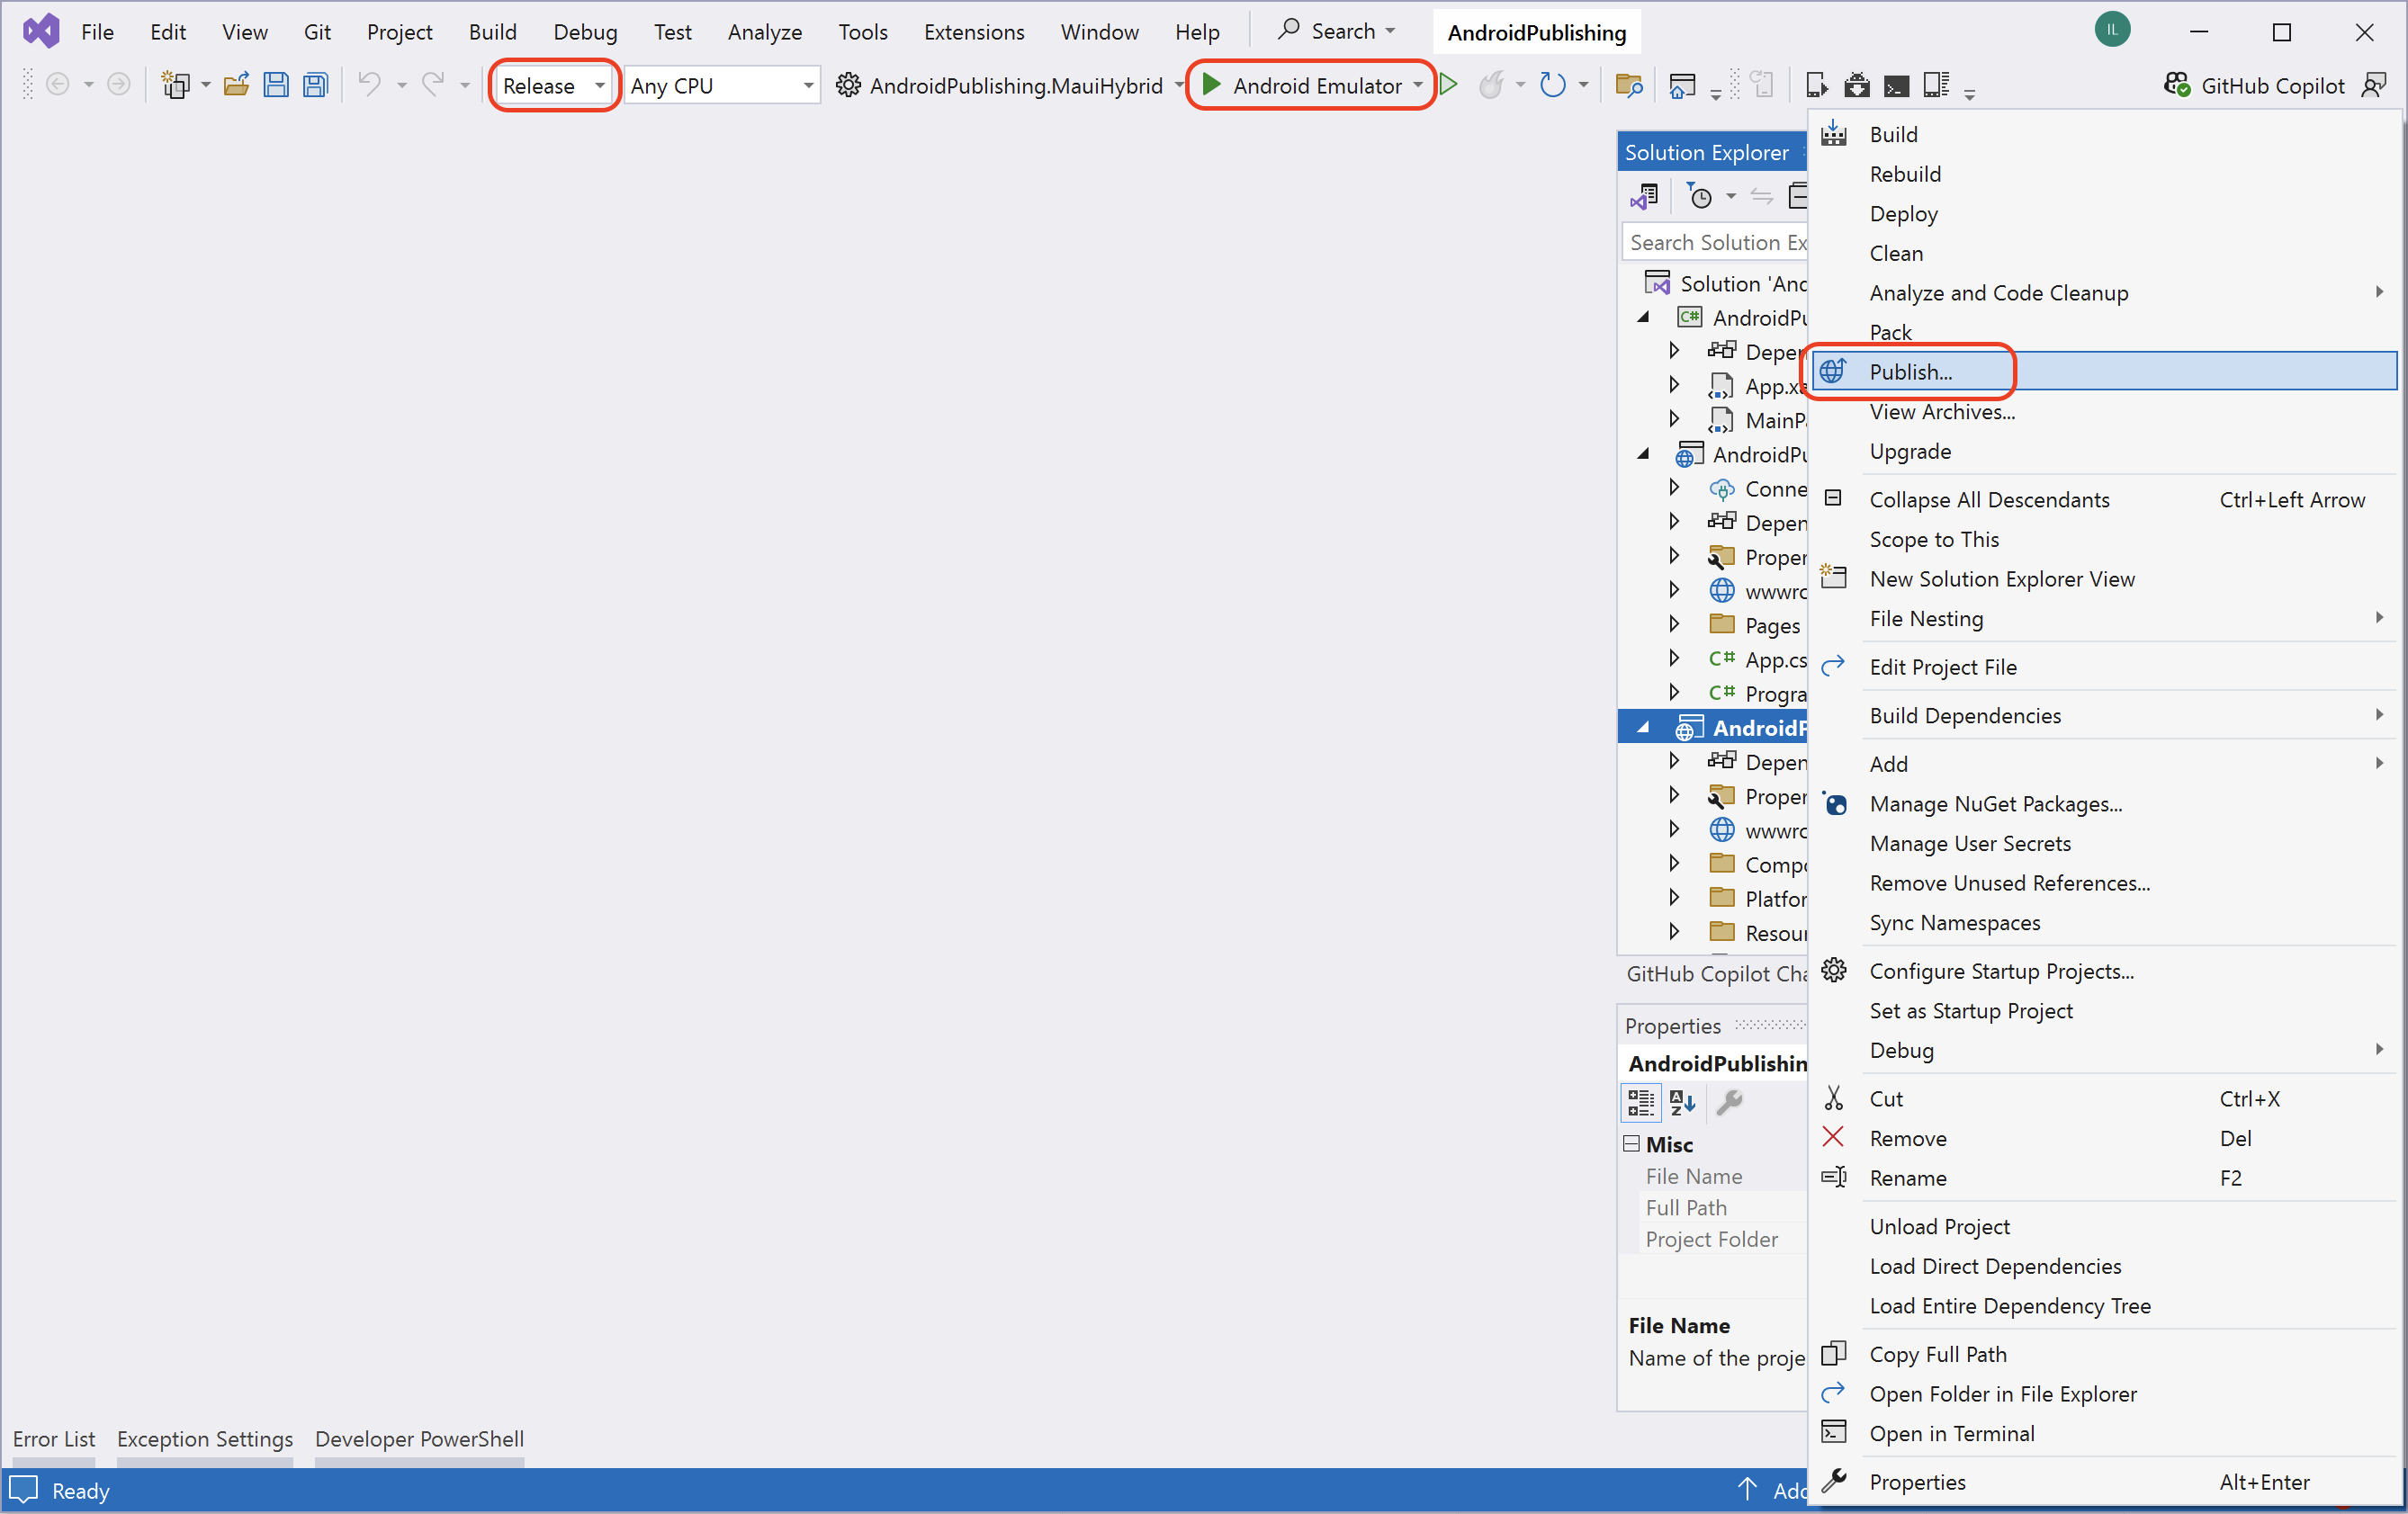Expand the Connected Services node

1674,488
